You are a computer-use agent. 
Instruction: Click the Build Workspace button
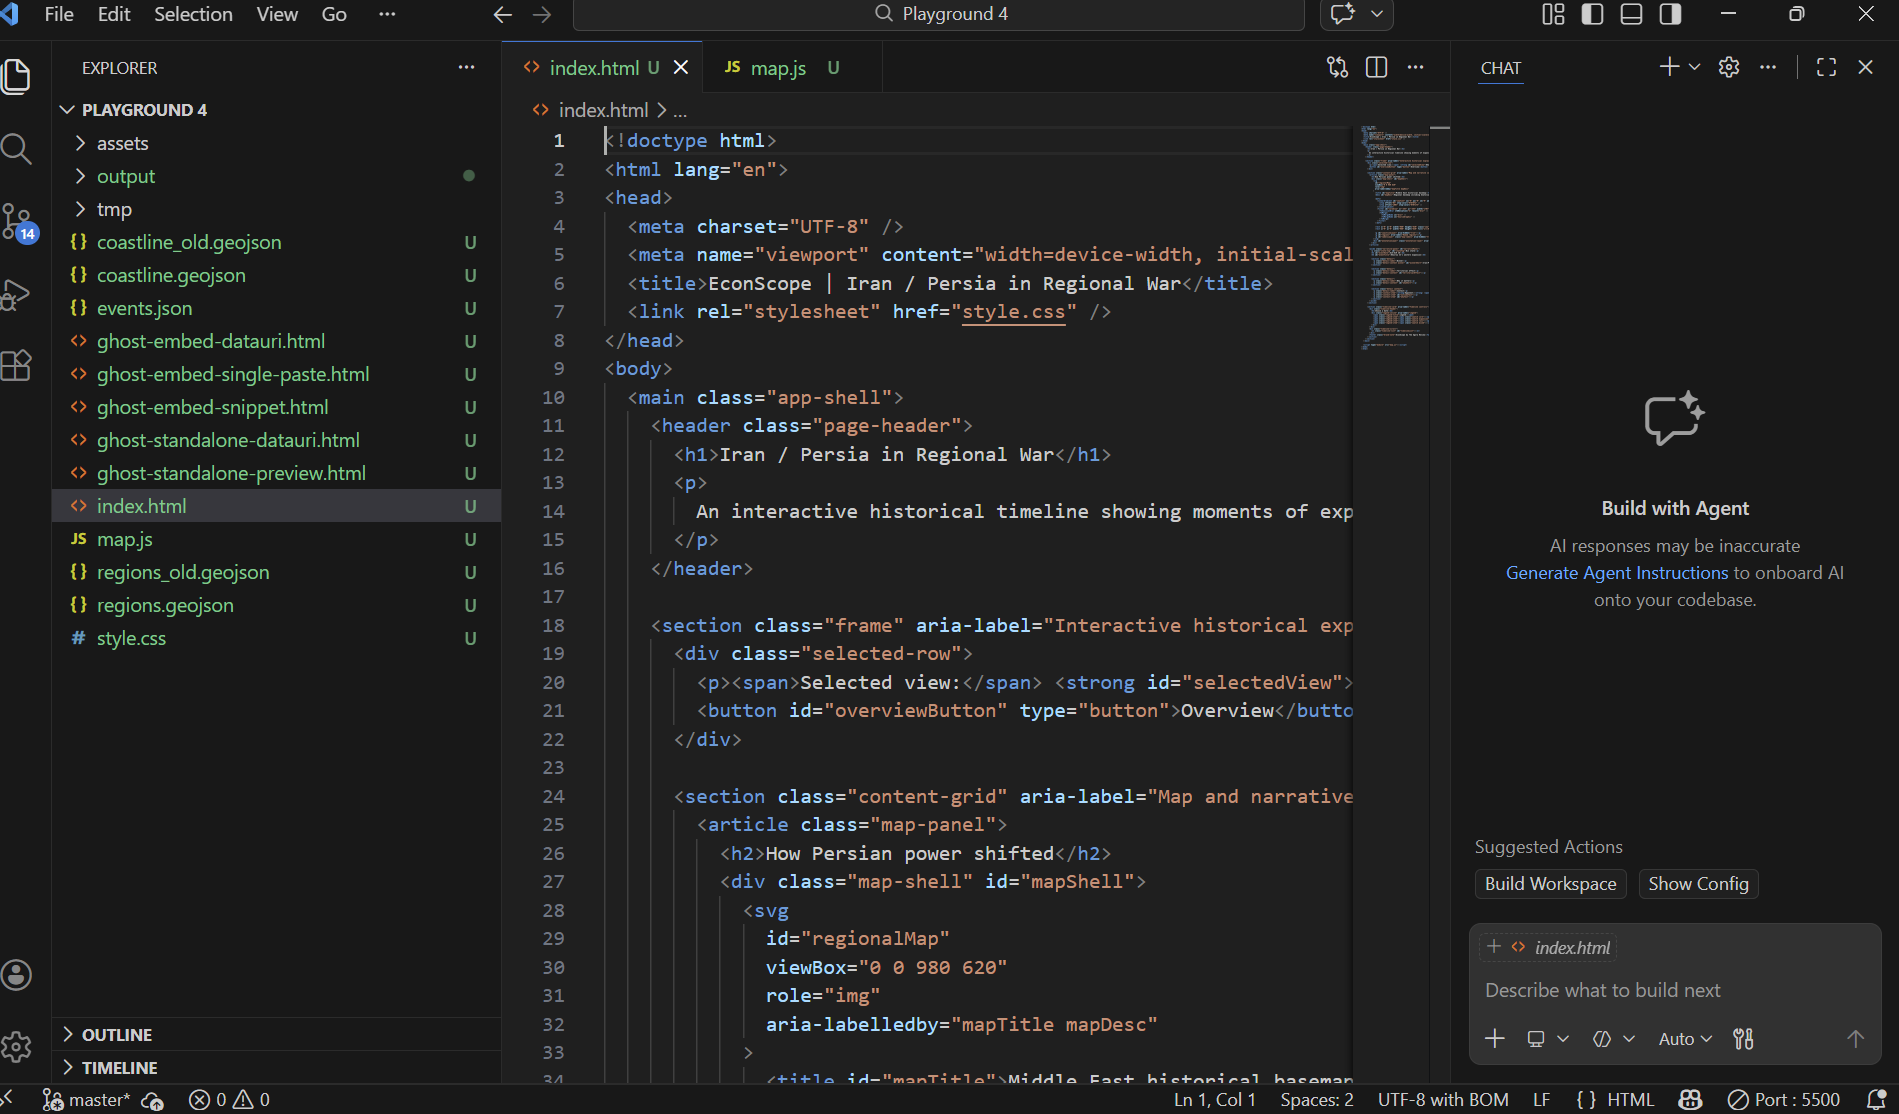[1550, 884]
